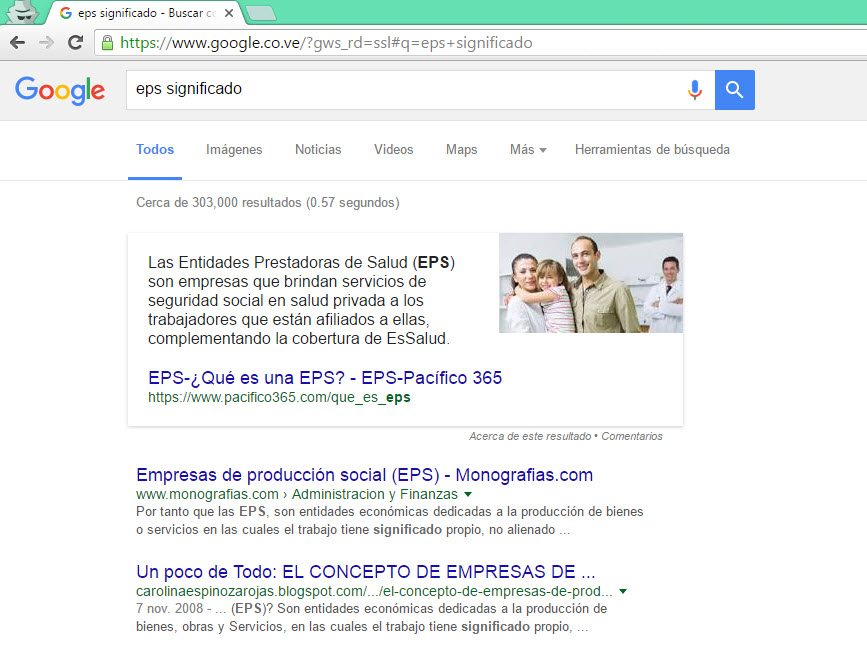Click the green padlock security icon
The width and height of the screenshot is (867, 657).
107,43
